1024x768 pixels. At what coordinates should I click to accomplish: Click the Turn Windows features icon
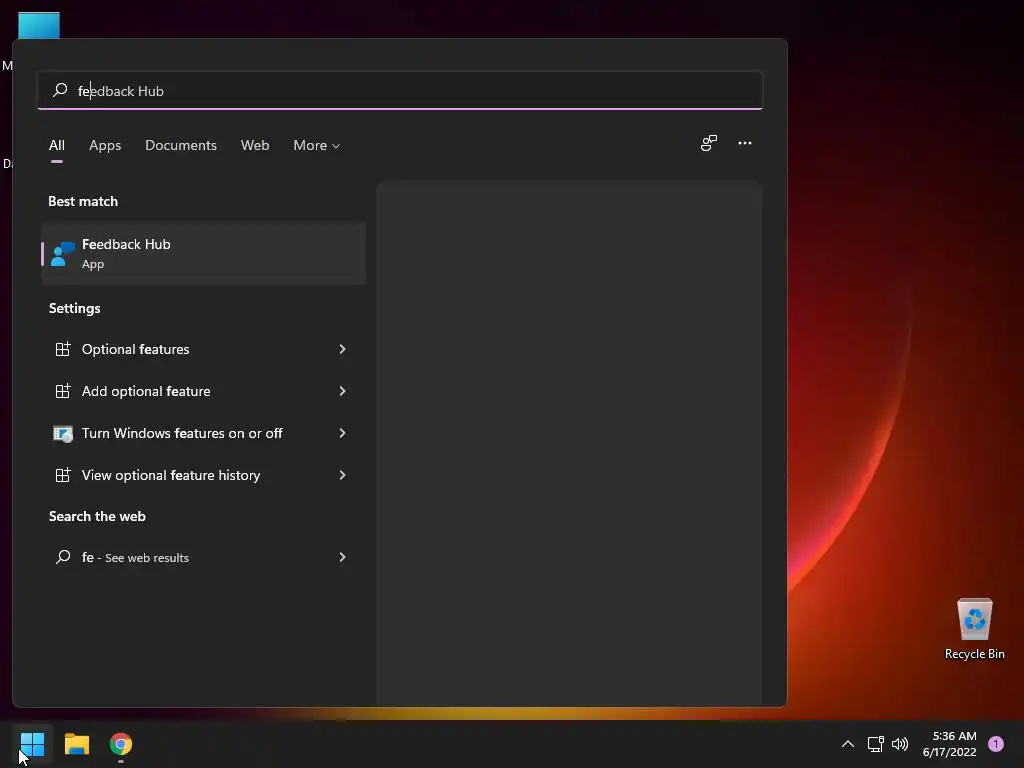[x=63, y=433]
